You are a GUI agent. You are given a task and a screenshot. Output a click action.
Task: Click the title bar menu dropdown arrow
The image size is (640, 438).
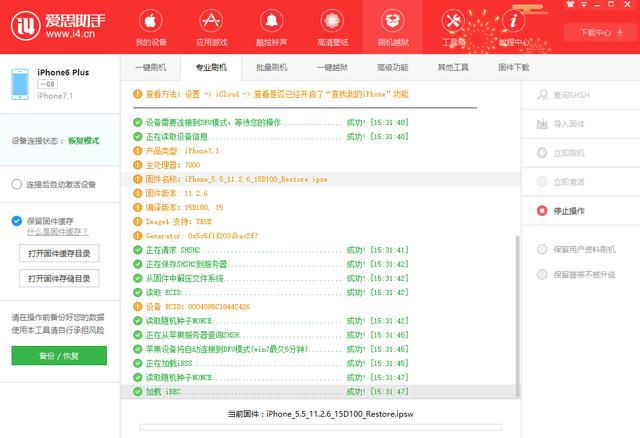584,4
